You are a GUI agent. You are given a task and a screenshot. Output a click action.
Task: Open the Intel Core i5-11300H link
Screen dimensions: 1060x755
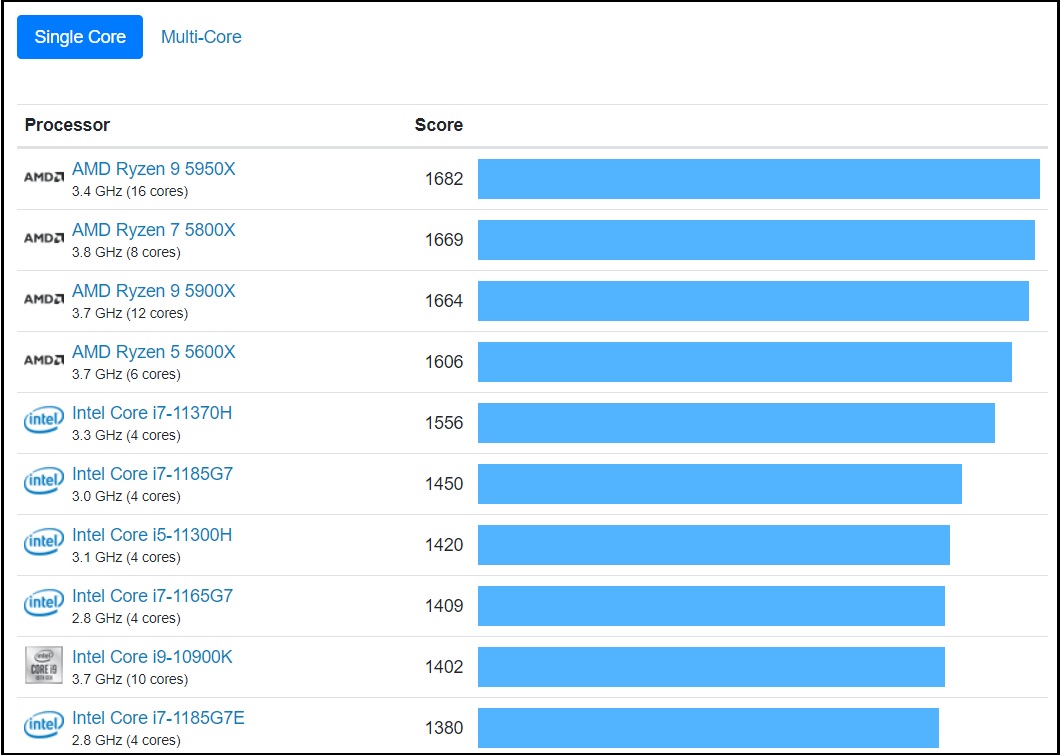pyautogui.click(x=152, y=535)
